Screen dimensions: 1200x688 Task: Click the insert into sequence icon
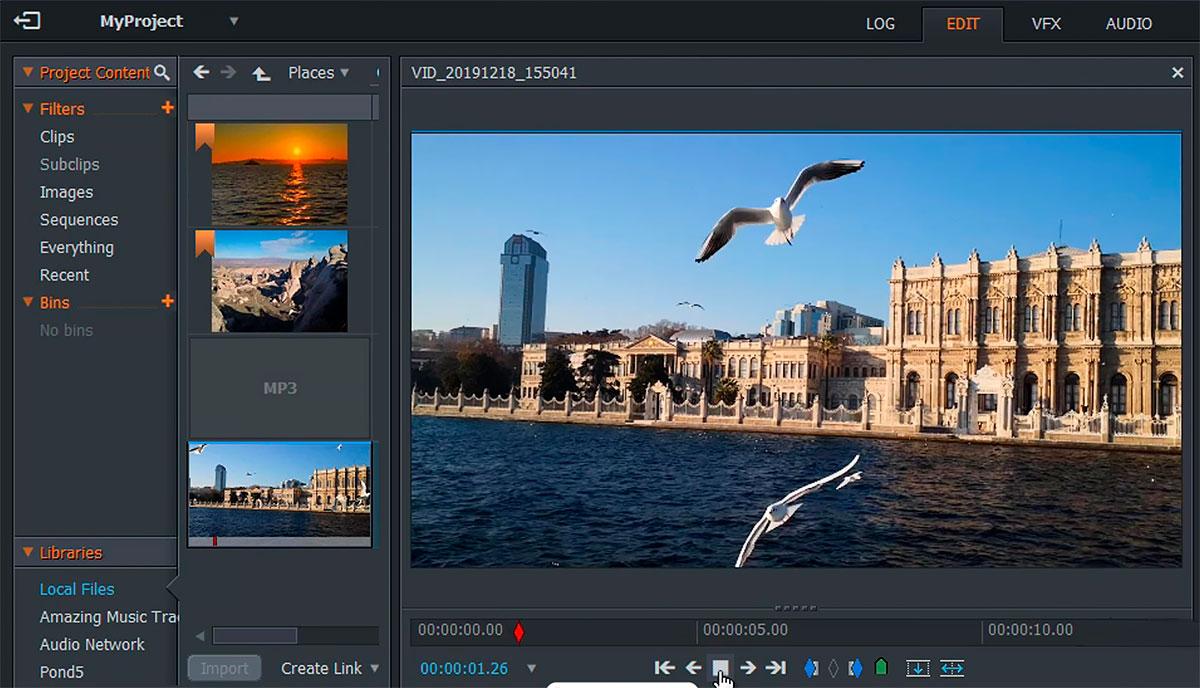pos(917,668)
